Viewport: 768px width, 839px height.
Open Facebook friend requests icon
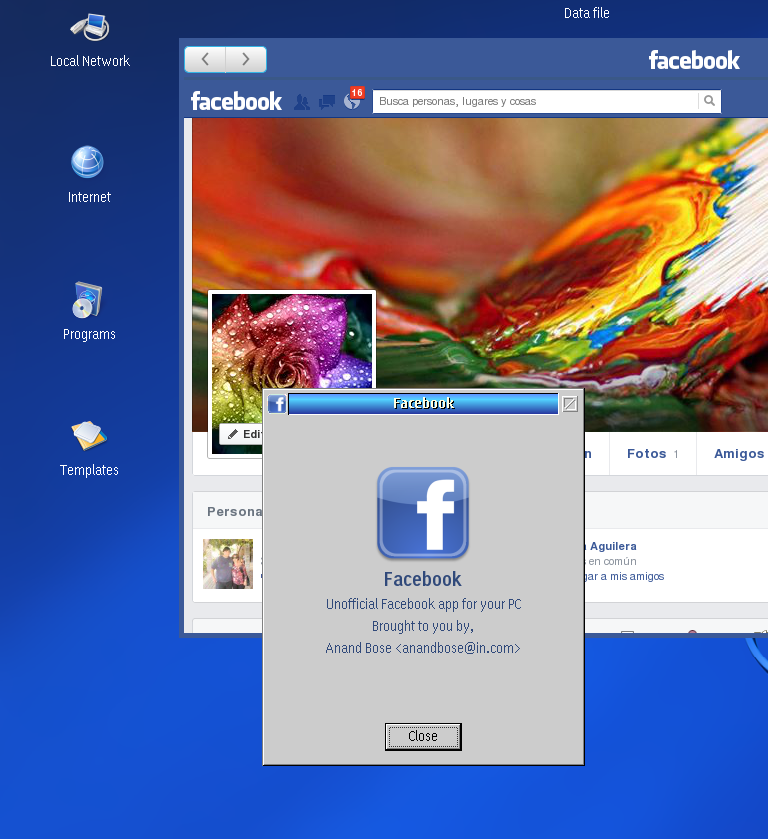coord(302,102)
